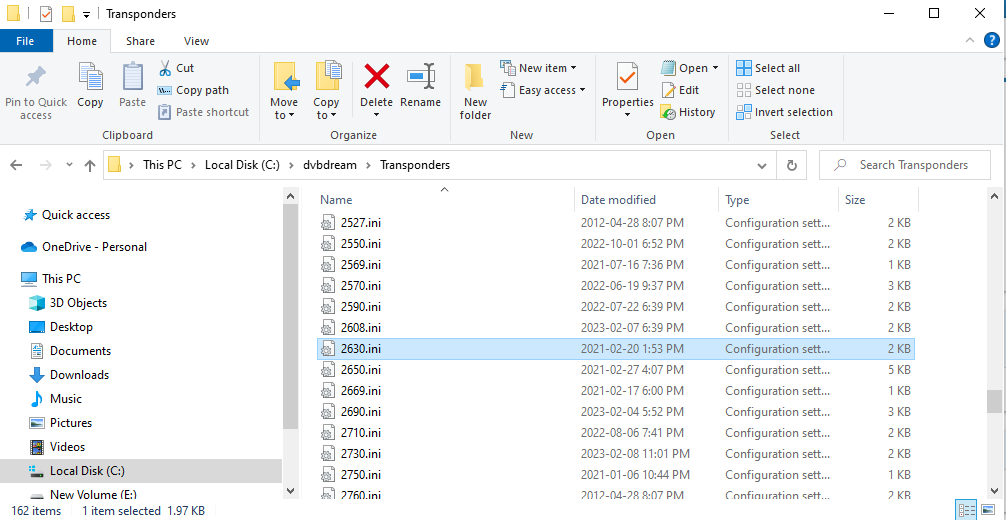Viewport: 1006px width, 520px height.
Task: Click Edit in the Open group
Action: click(680, 91)
